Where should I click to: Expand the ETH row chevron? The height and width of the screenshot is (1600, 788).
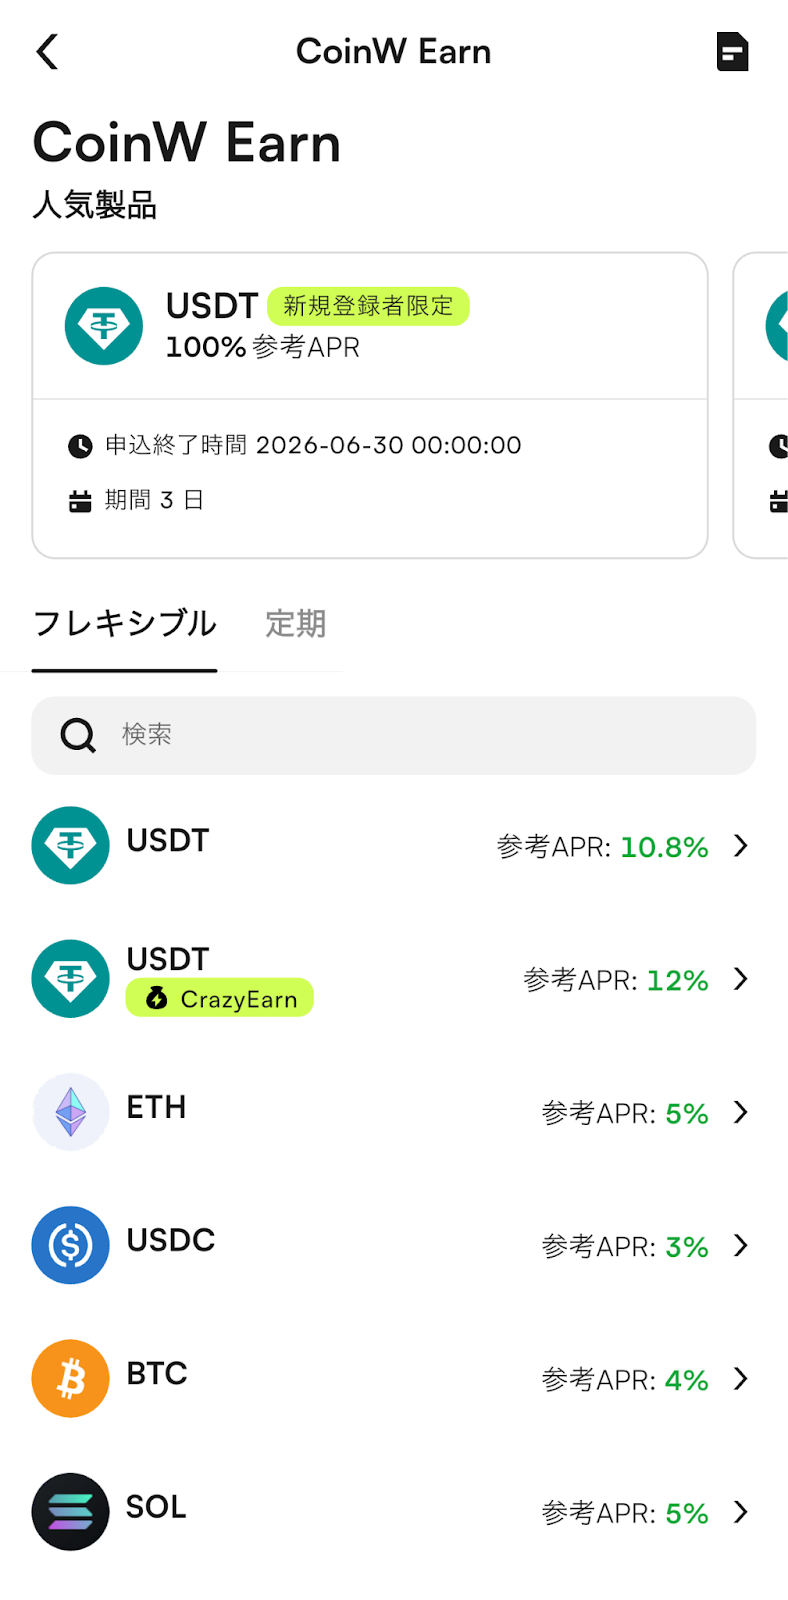click(741, 1112)
